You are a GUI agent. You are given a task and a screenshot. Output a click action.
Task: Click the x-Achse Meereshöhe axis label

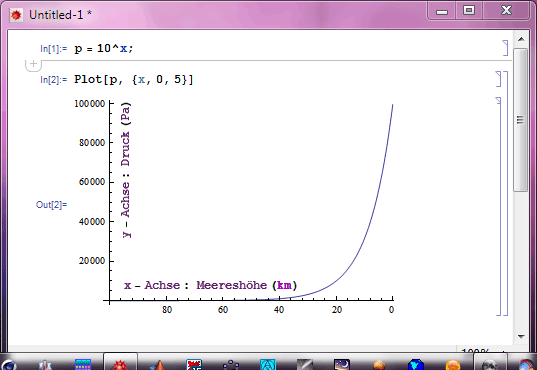click(x=210, y=285)
